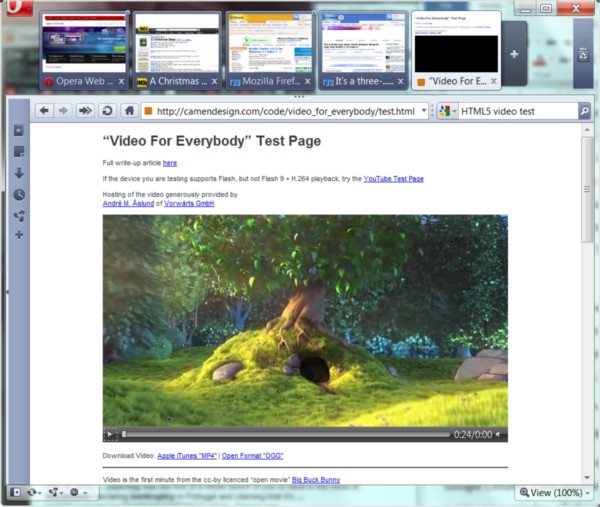Screen dimensions: 600x507
Task: Open the Unite panel in the sidebar
Action: click(19, 216)
